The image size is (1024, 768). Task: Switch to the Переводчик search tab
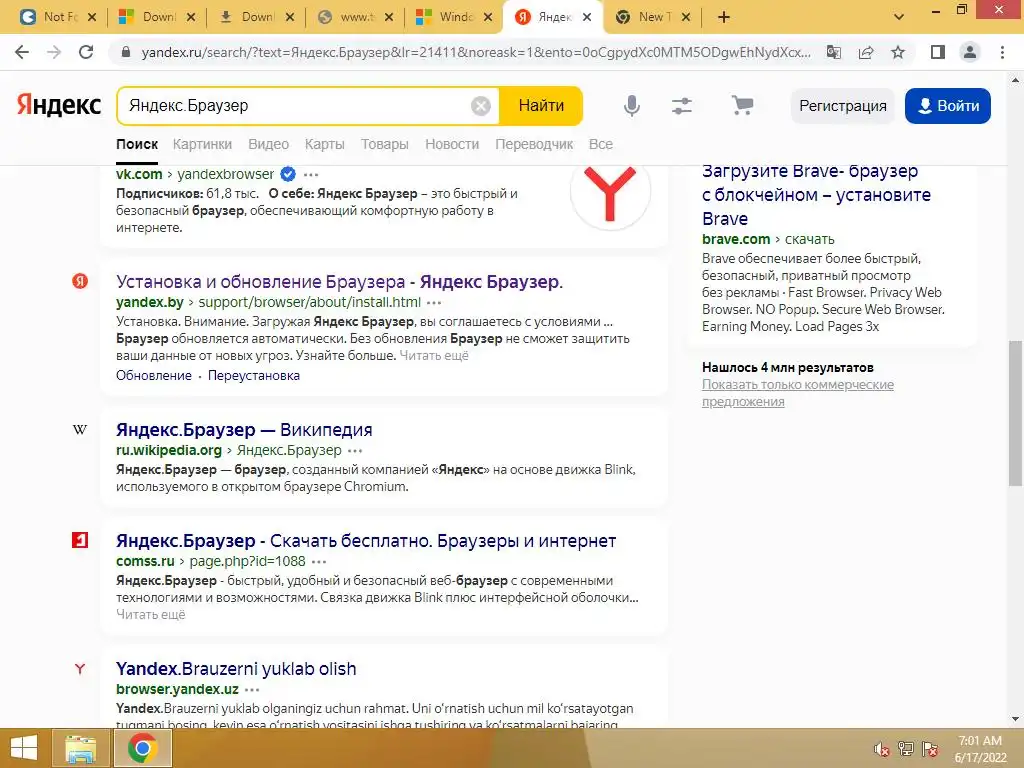point(534,144)
